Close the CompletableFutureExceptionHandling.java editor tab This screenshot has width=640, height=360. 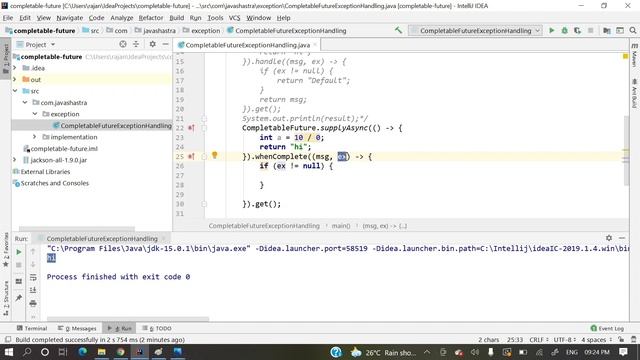[x=315, y=45]
